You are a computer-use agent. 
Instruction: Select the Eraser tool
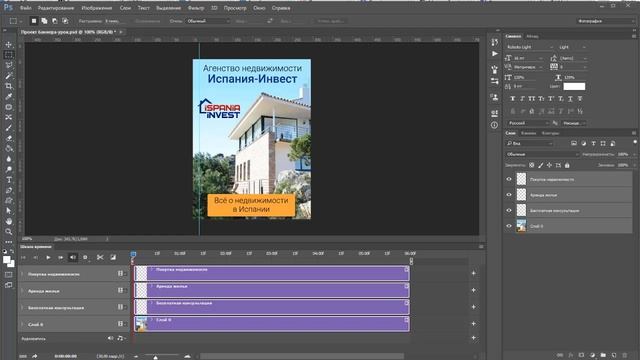9,138
